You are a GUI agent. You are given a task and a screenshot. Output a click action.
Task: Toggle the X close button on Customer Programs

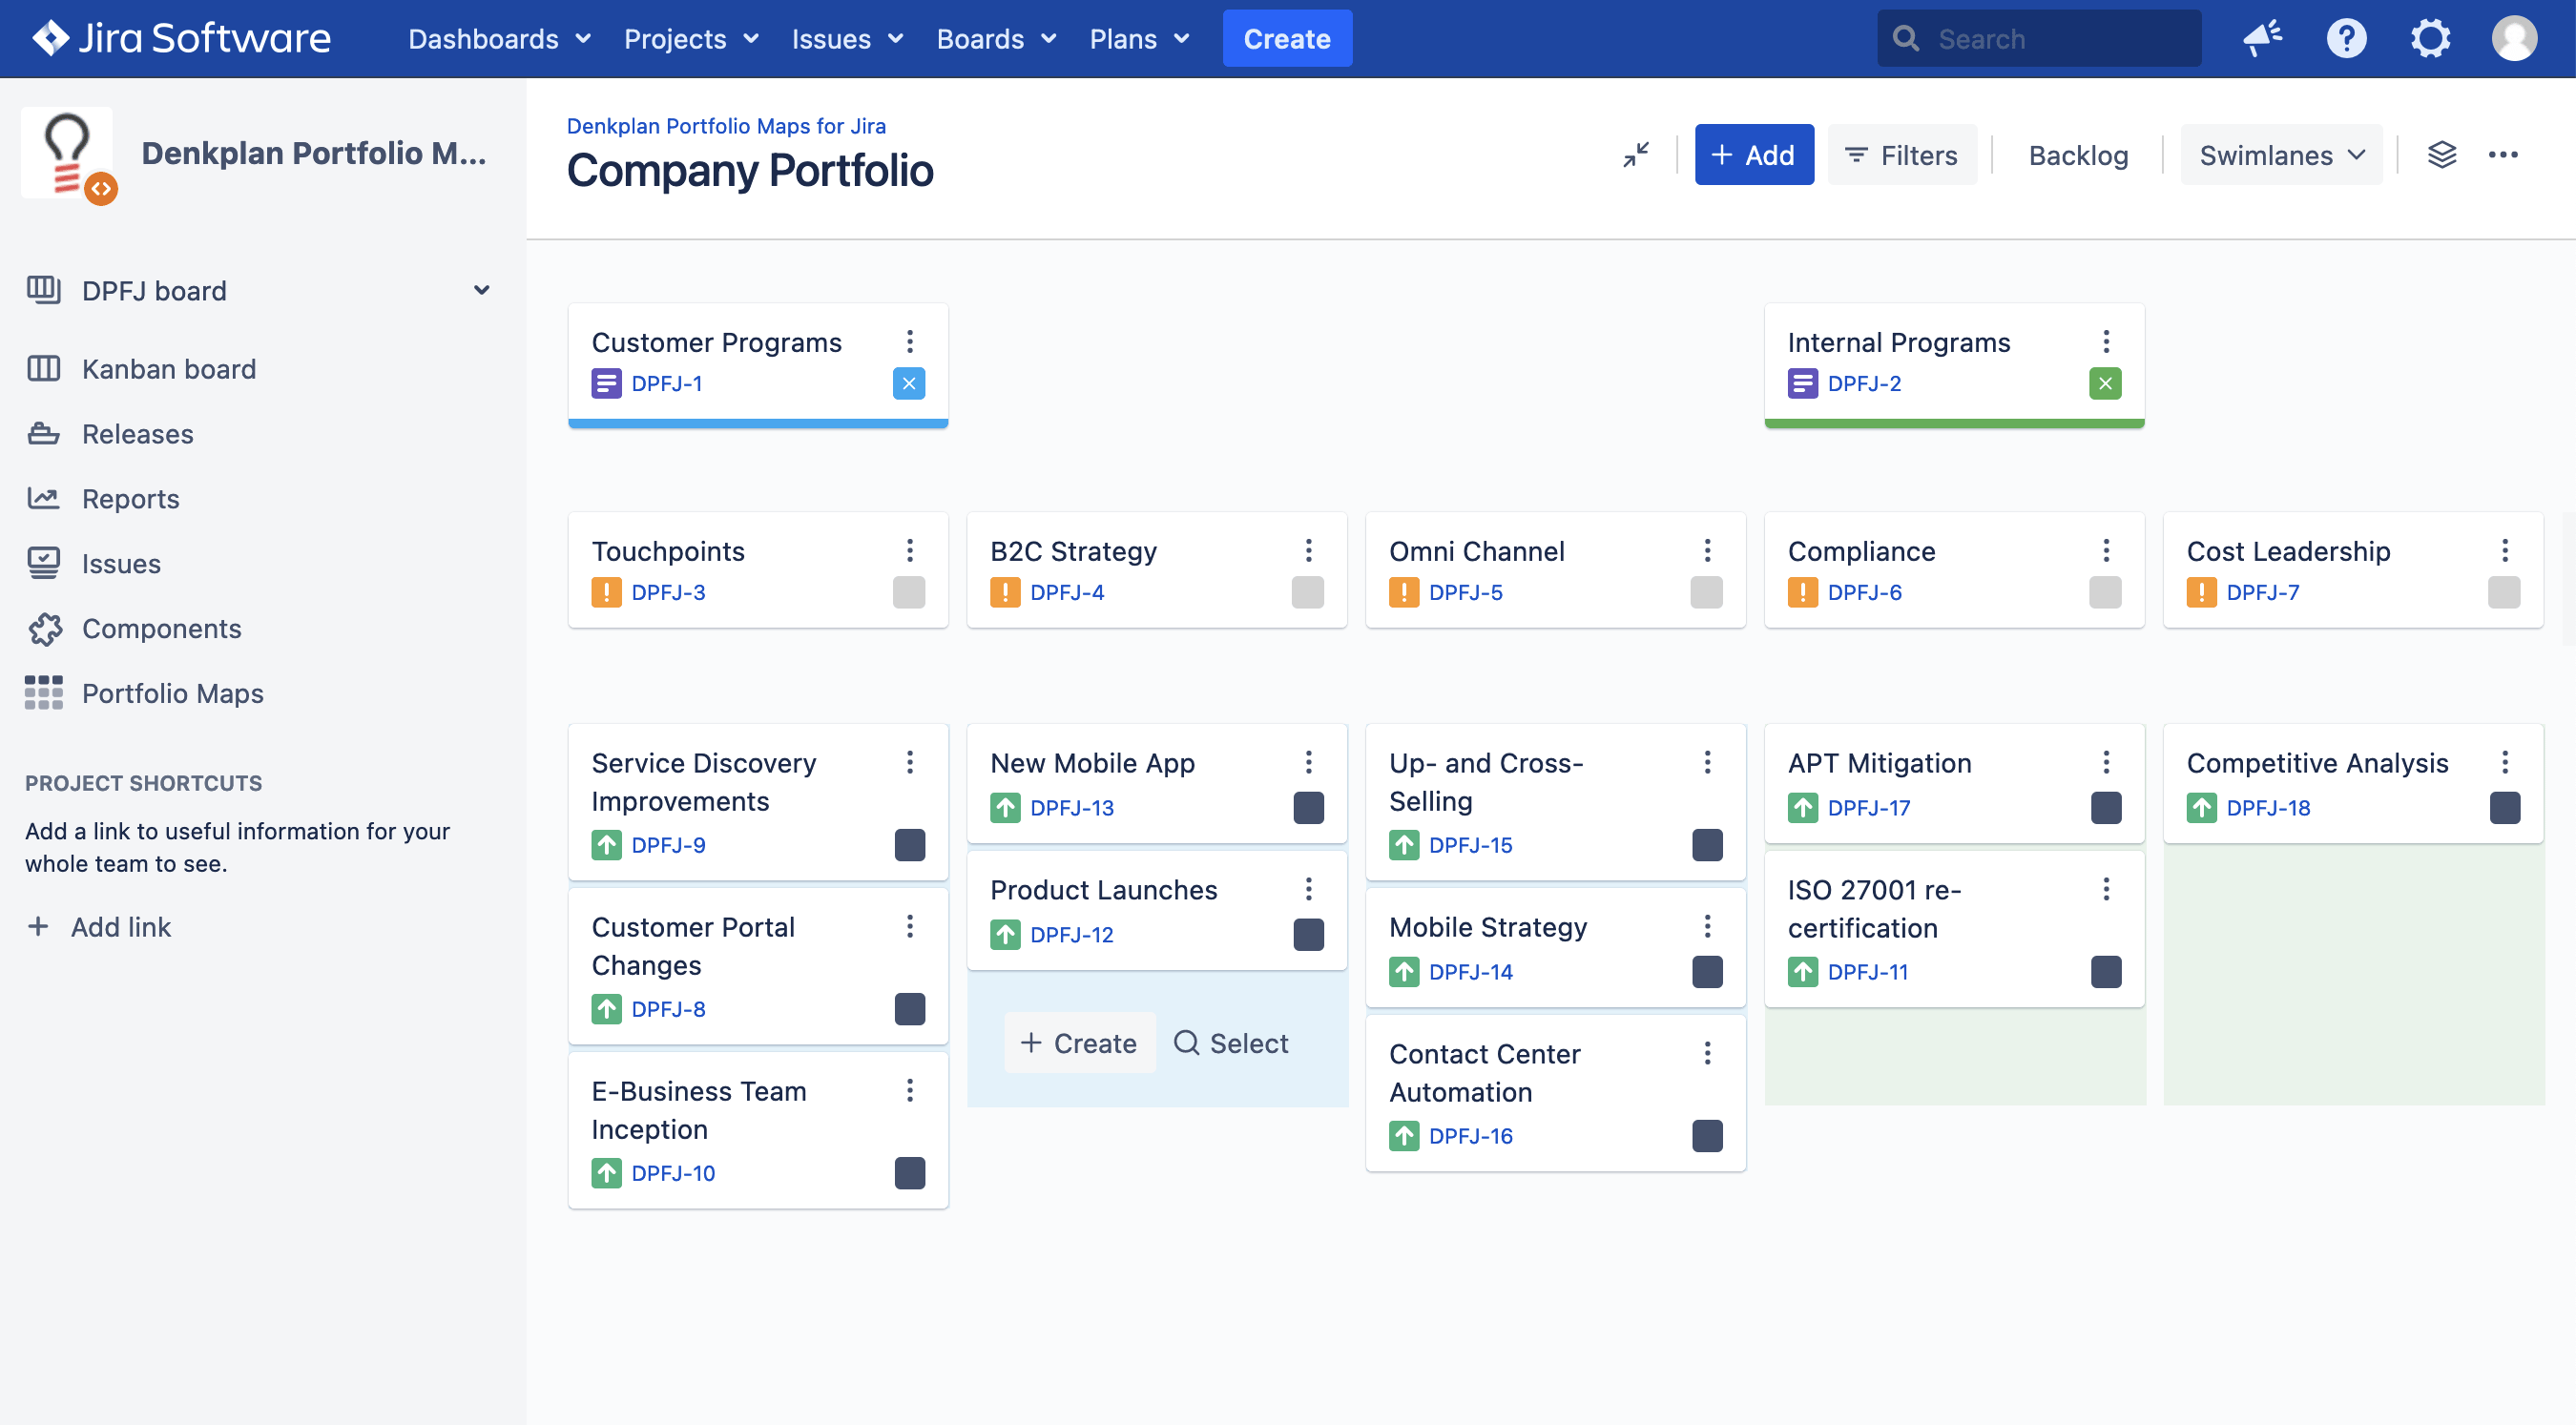point(909,382)
